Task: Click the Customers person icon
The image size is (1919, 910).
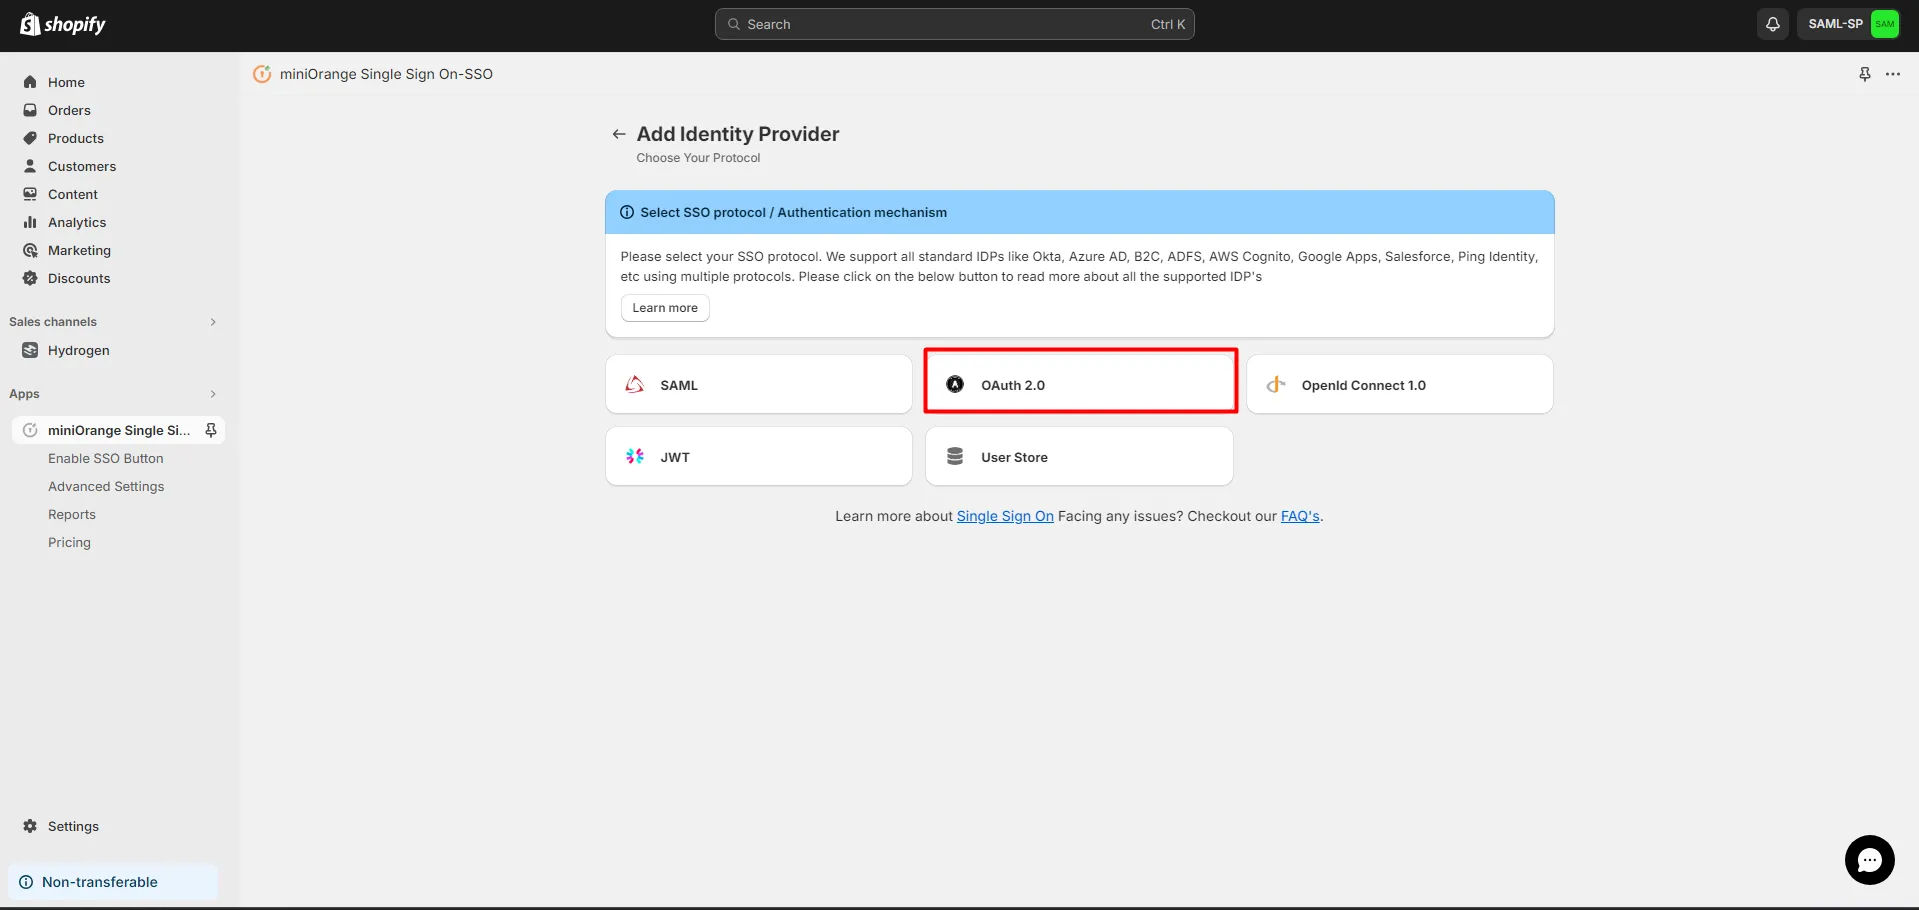Action: (30, 166)
